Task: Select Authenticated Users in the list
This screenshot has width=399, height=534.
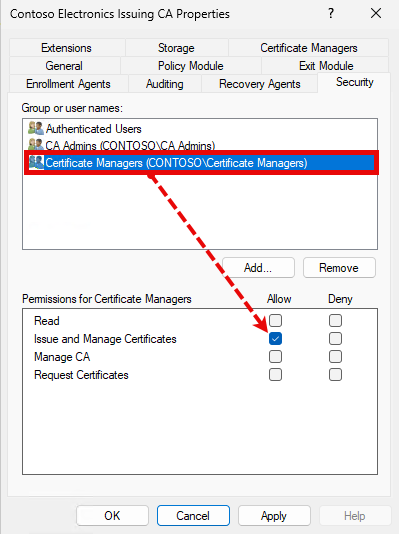Action: tap(200, 129)
